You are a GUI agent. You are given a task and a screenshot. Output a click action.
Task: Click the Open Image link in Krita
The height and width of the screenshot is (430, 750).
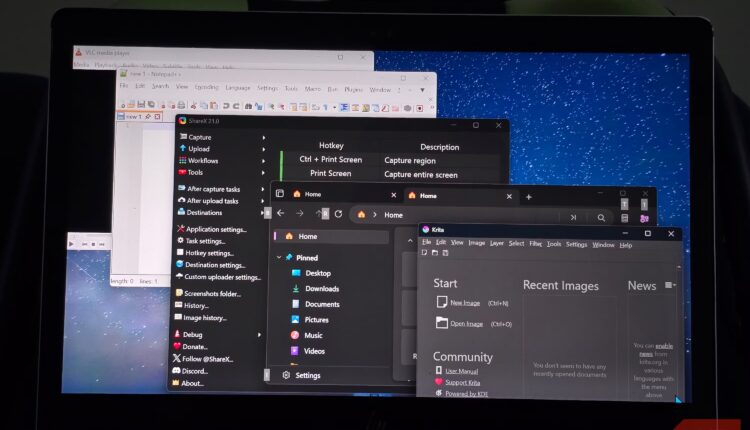(x=466, y=324)
